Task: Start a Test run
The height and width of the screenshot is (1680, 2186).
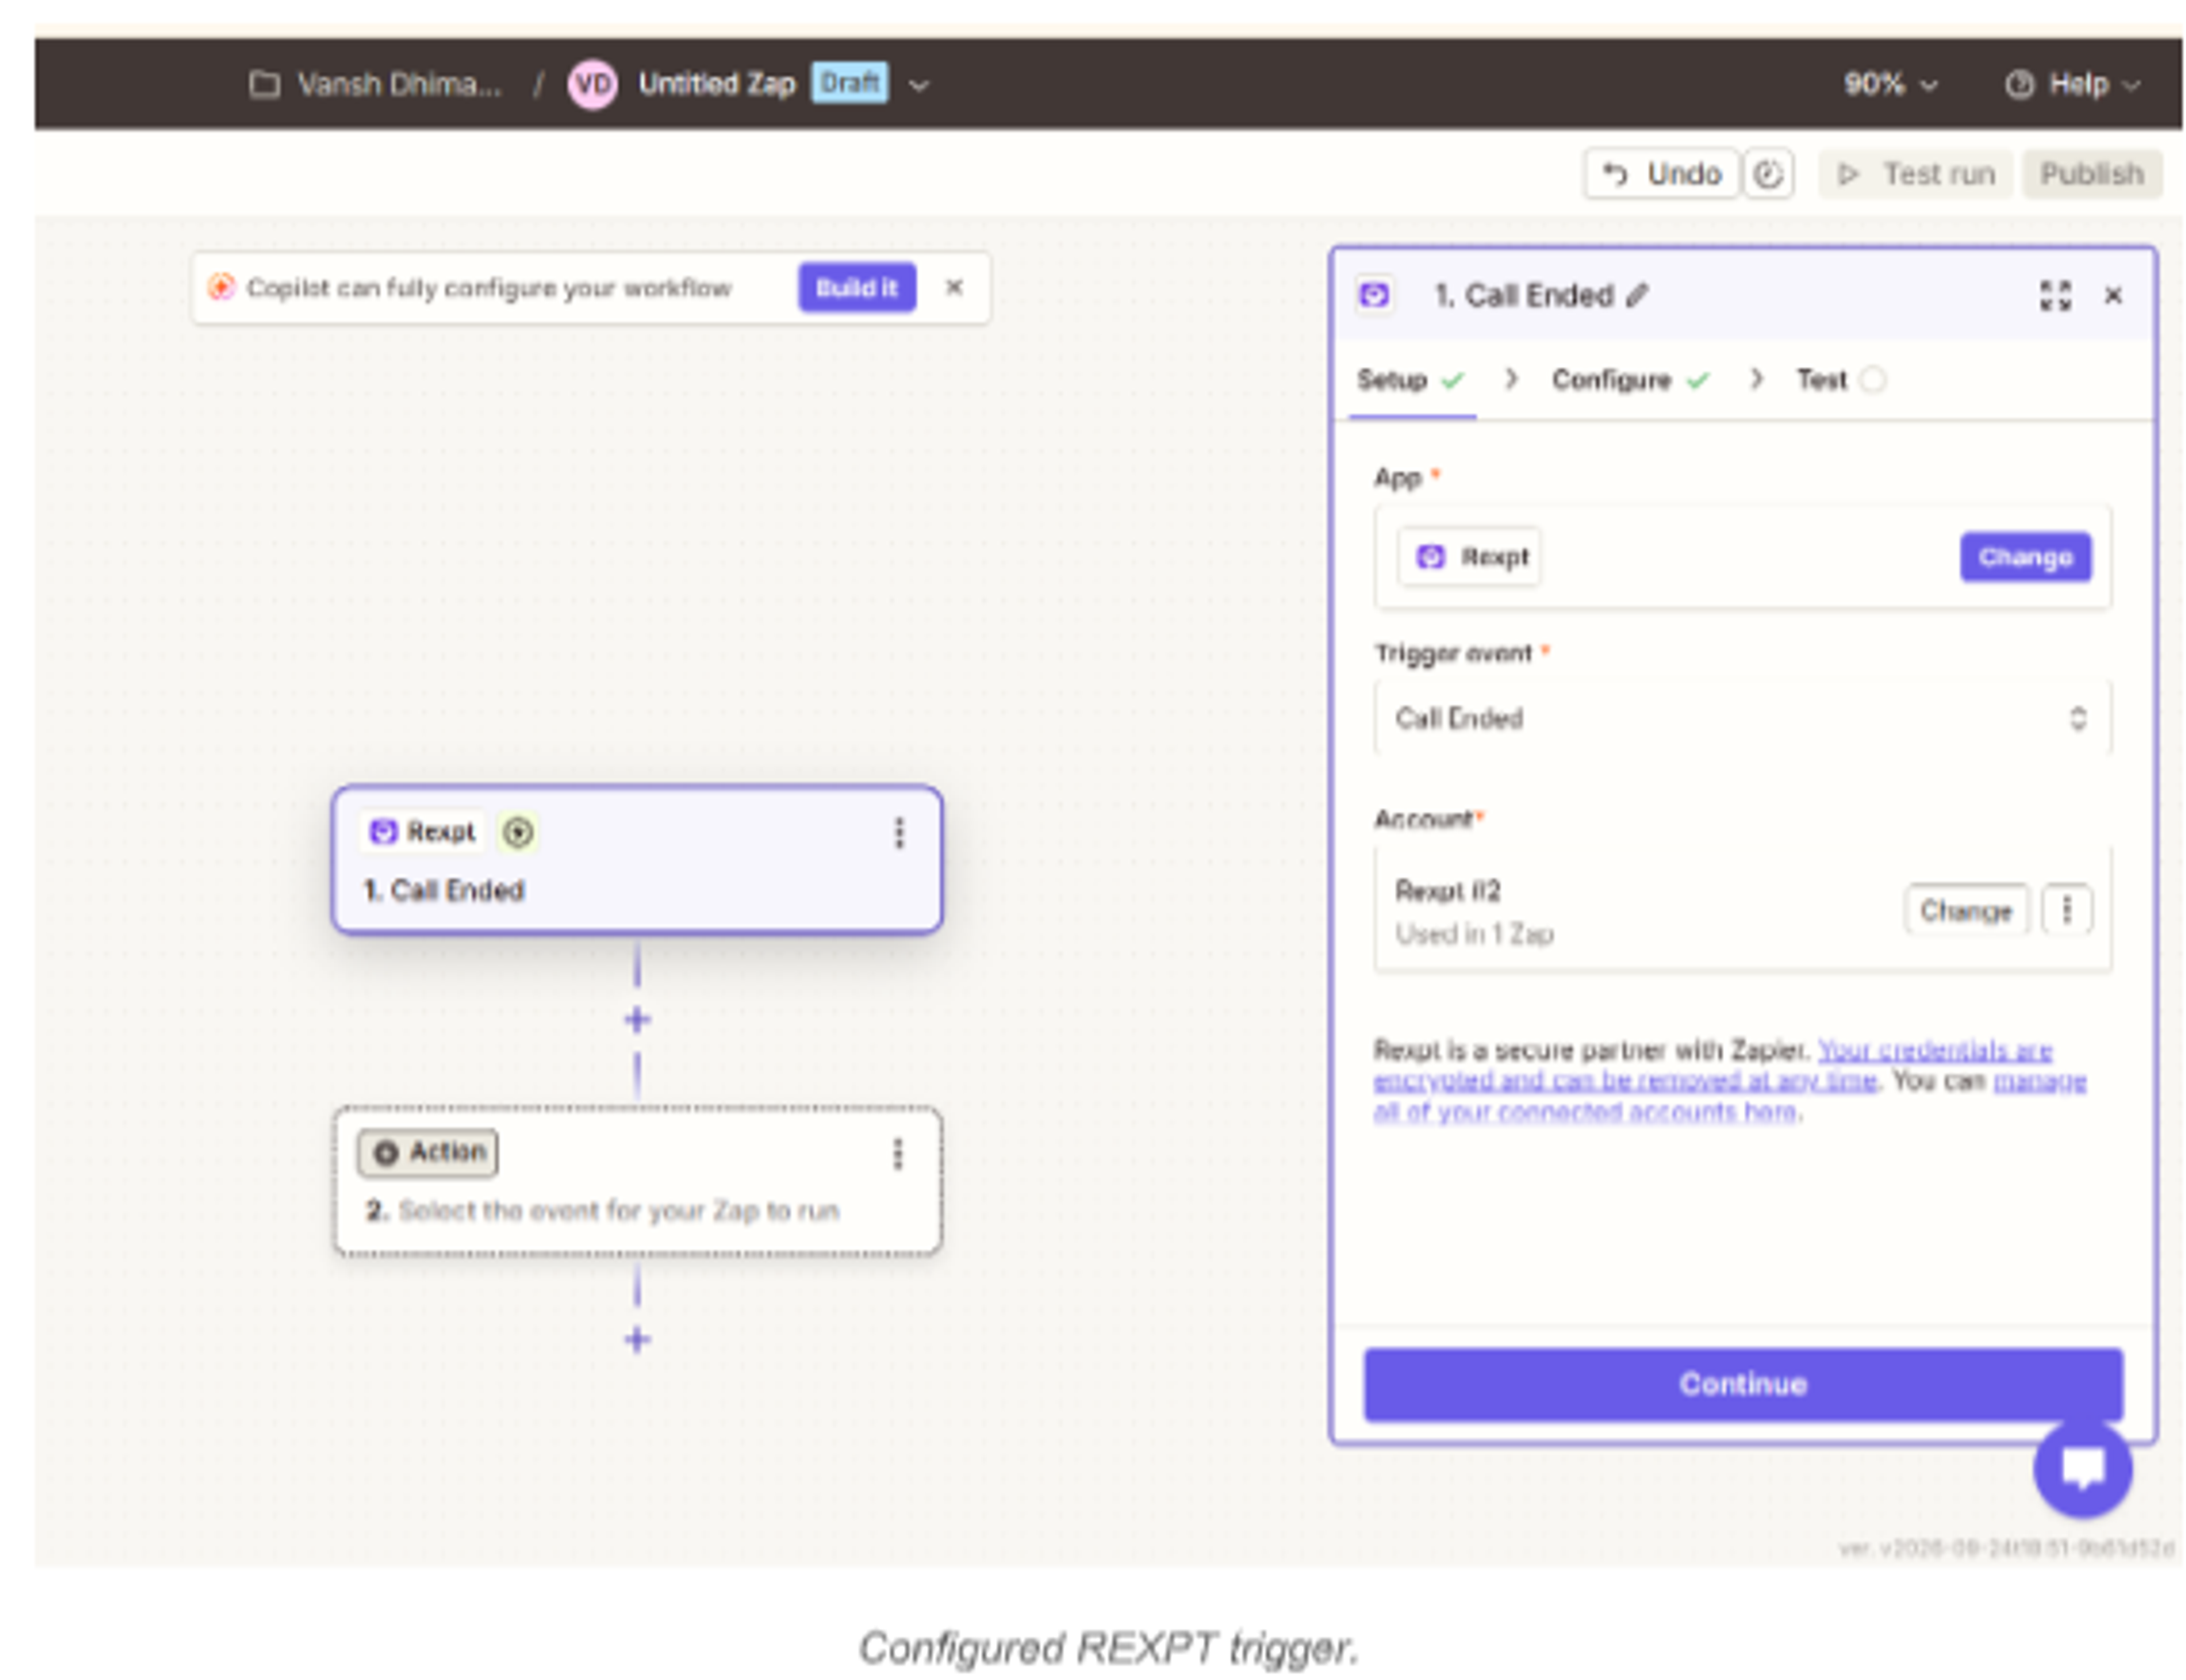Action: point(1914,174)
